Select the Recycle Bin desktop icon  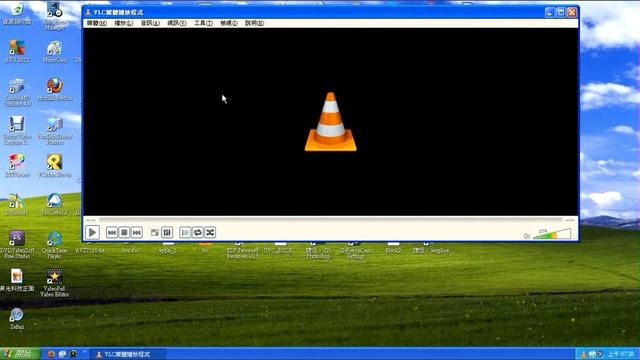coord(17,13)
